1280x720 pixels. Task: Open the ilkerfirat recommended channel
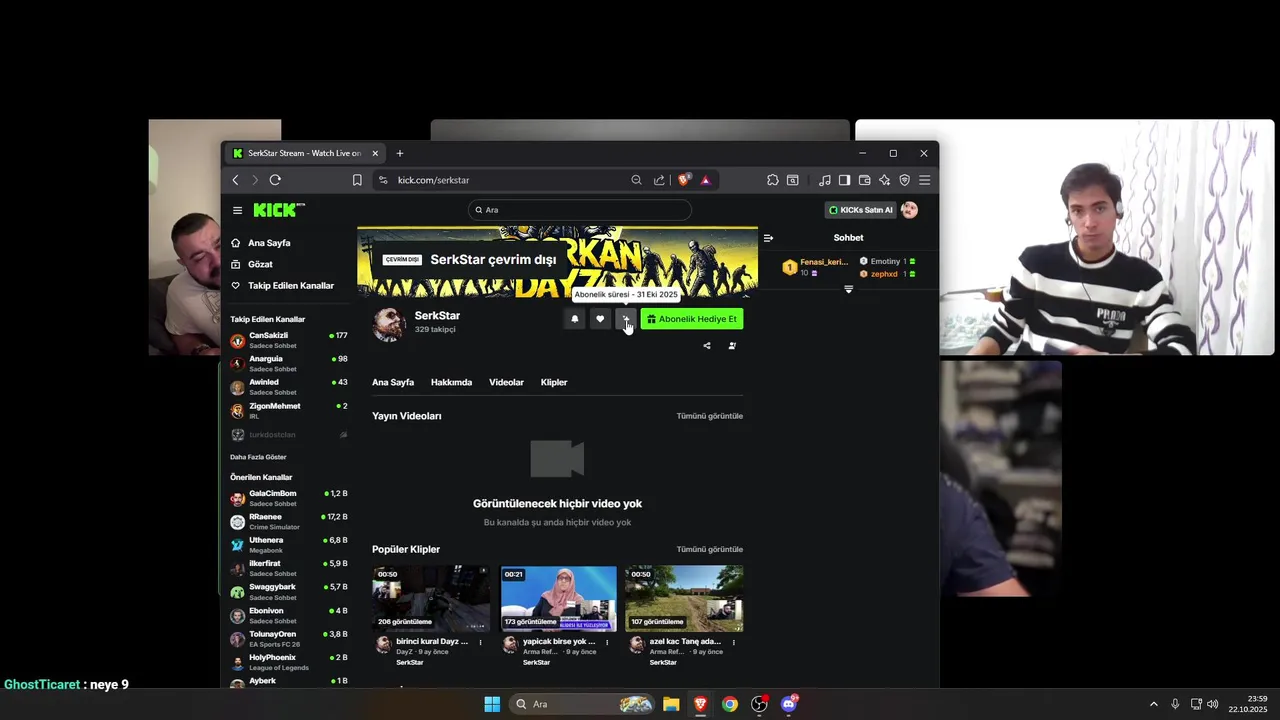pos(289,568)
